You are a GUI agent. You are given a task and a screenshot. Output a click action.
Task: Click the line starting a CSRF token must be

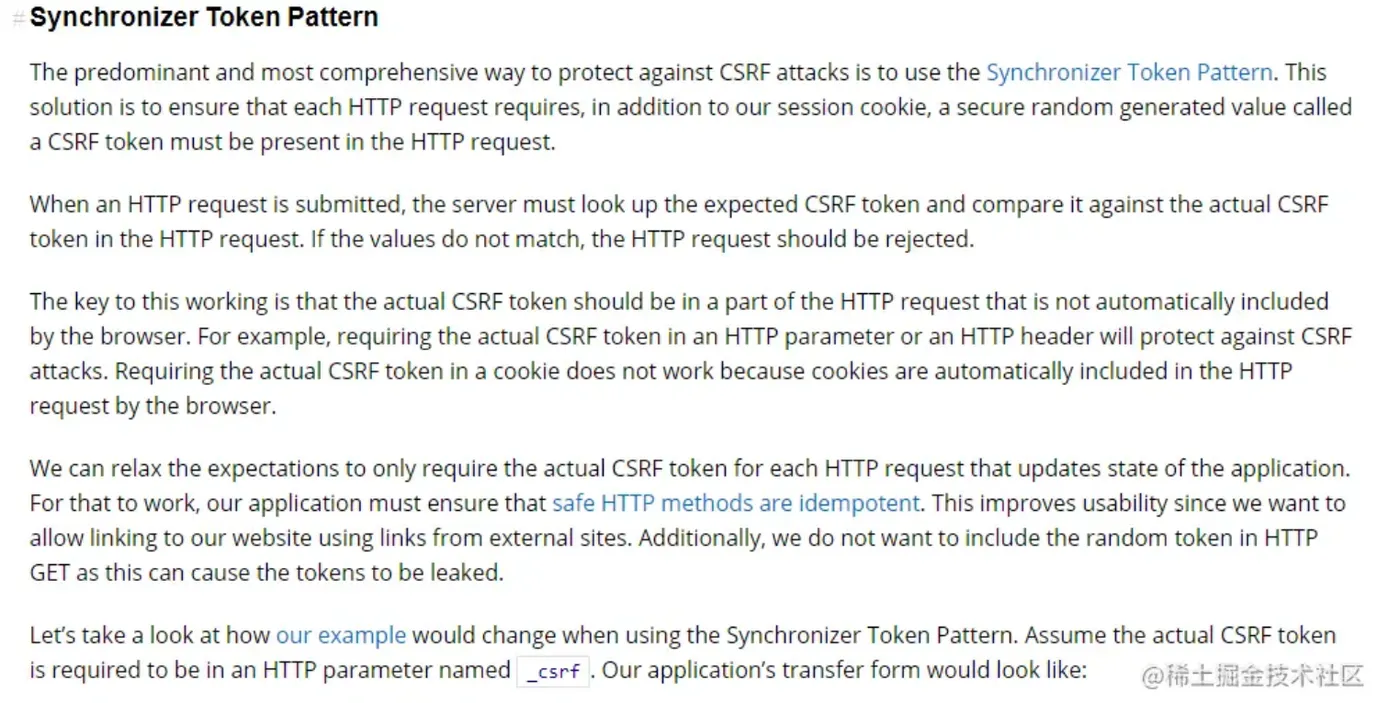292,142
